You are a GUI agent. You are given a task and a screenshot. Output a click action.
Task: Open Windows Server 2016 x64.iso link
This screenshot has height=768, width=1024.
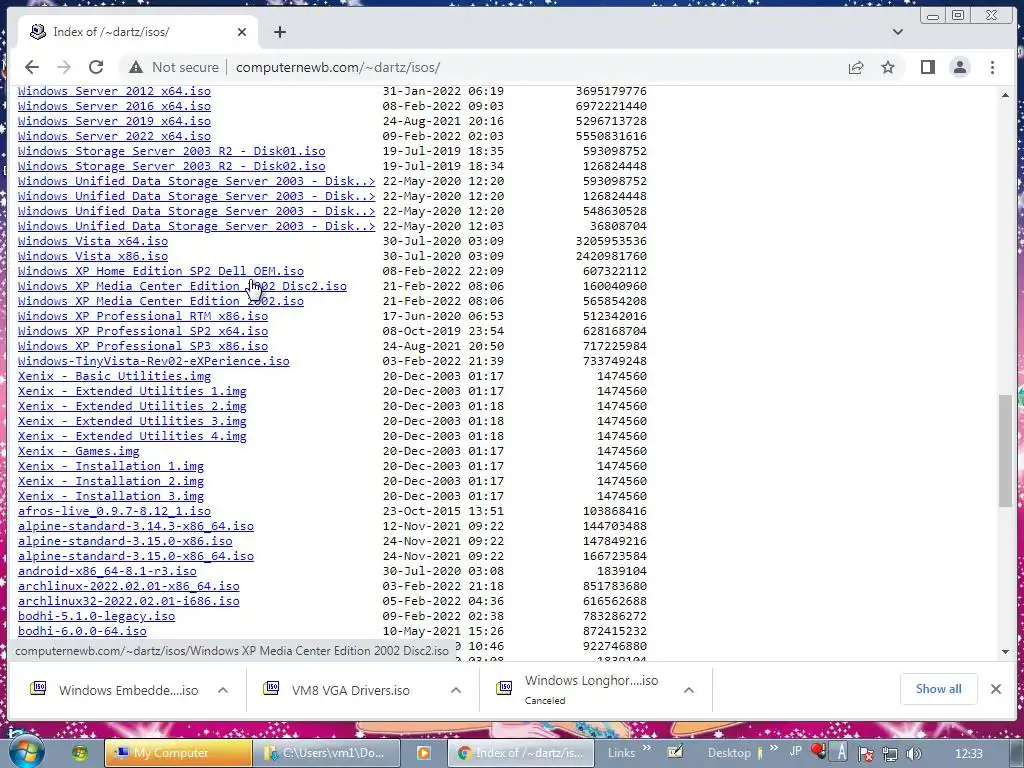click(114, 106)
